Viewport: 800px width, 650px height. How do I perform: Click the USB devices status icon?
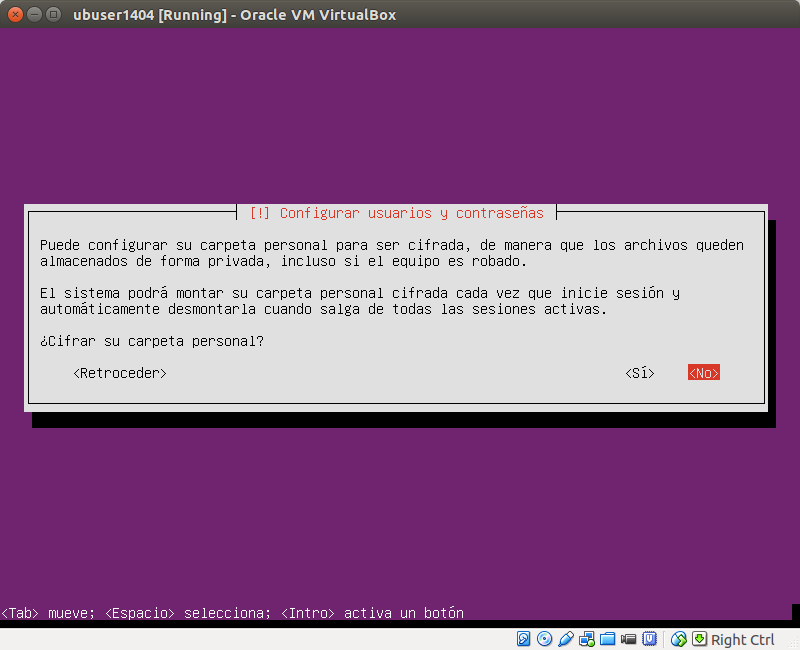[564, 639]
